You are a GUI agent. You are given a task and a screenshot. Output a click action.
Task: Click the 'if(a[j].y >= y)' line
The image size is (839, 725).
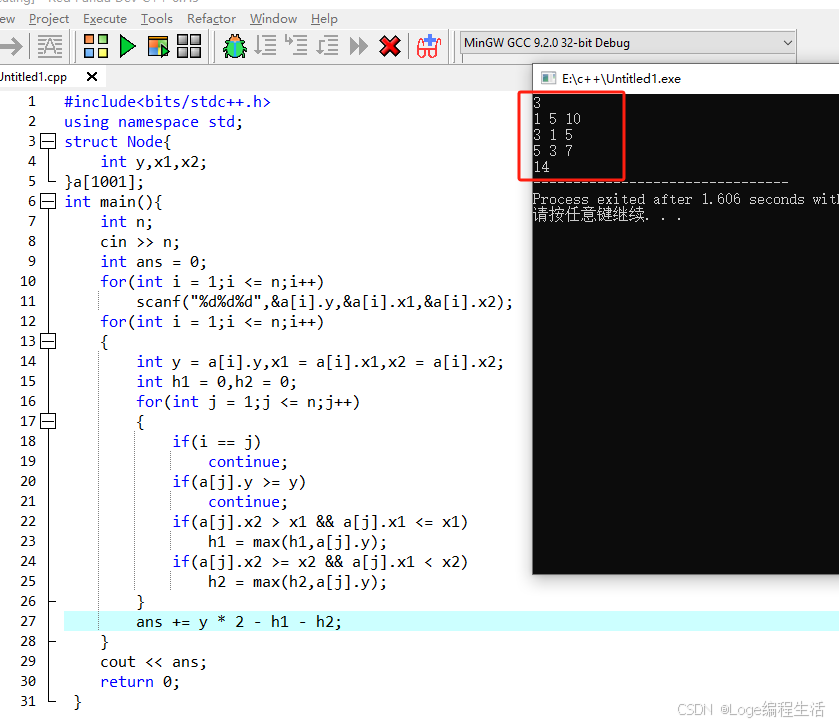click(x=239, y=482)
